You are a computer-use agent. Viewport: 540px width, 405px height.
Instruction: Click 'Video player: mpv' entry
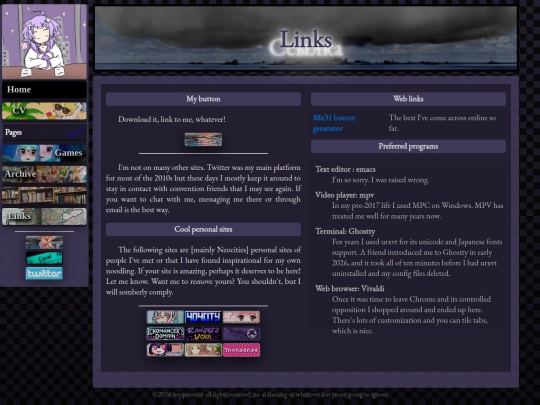coord(344,195)
